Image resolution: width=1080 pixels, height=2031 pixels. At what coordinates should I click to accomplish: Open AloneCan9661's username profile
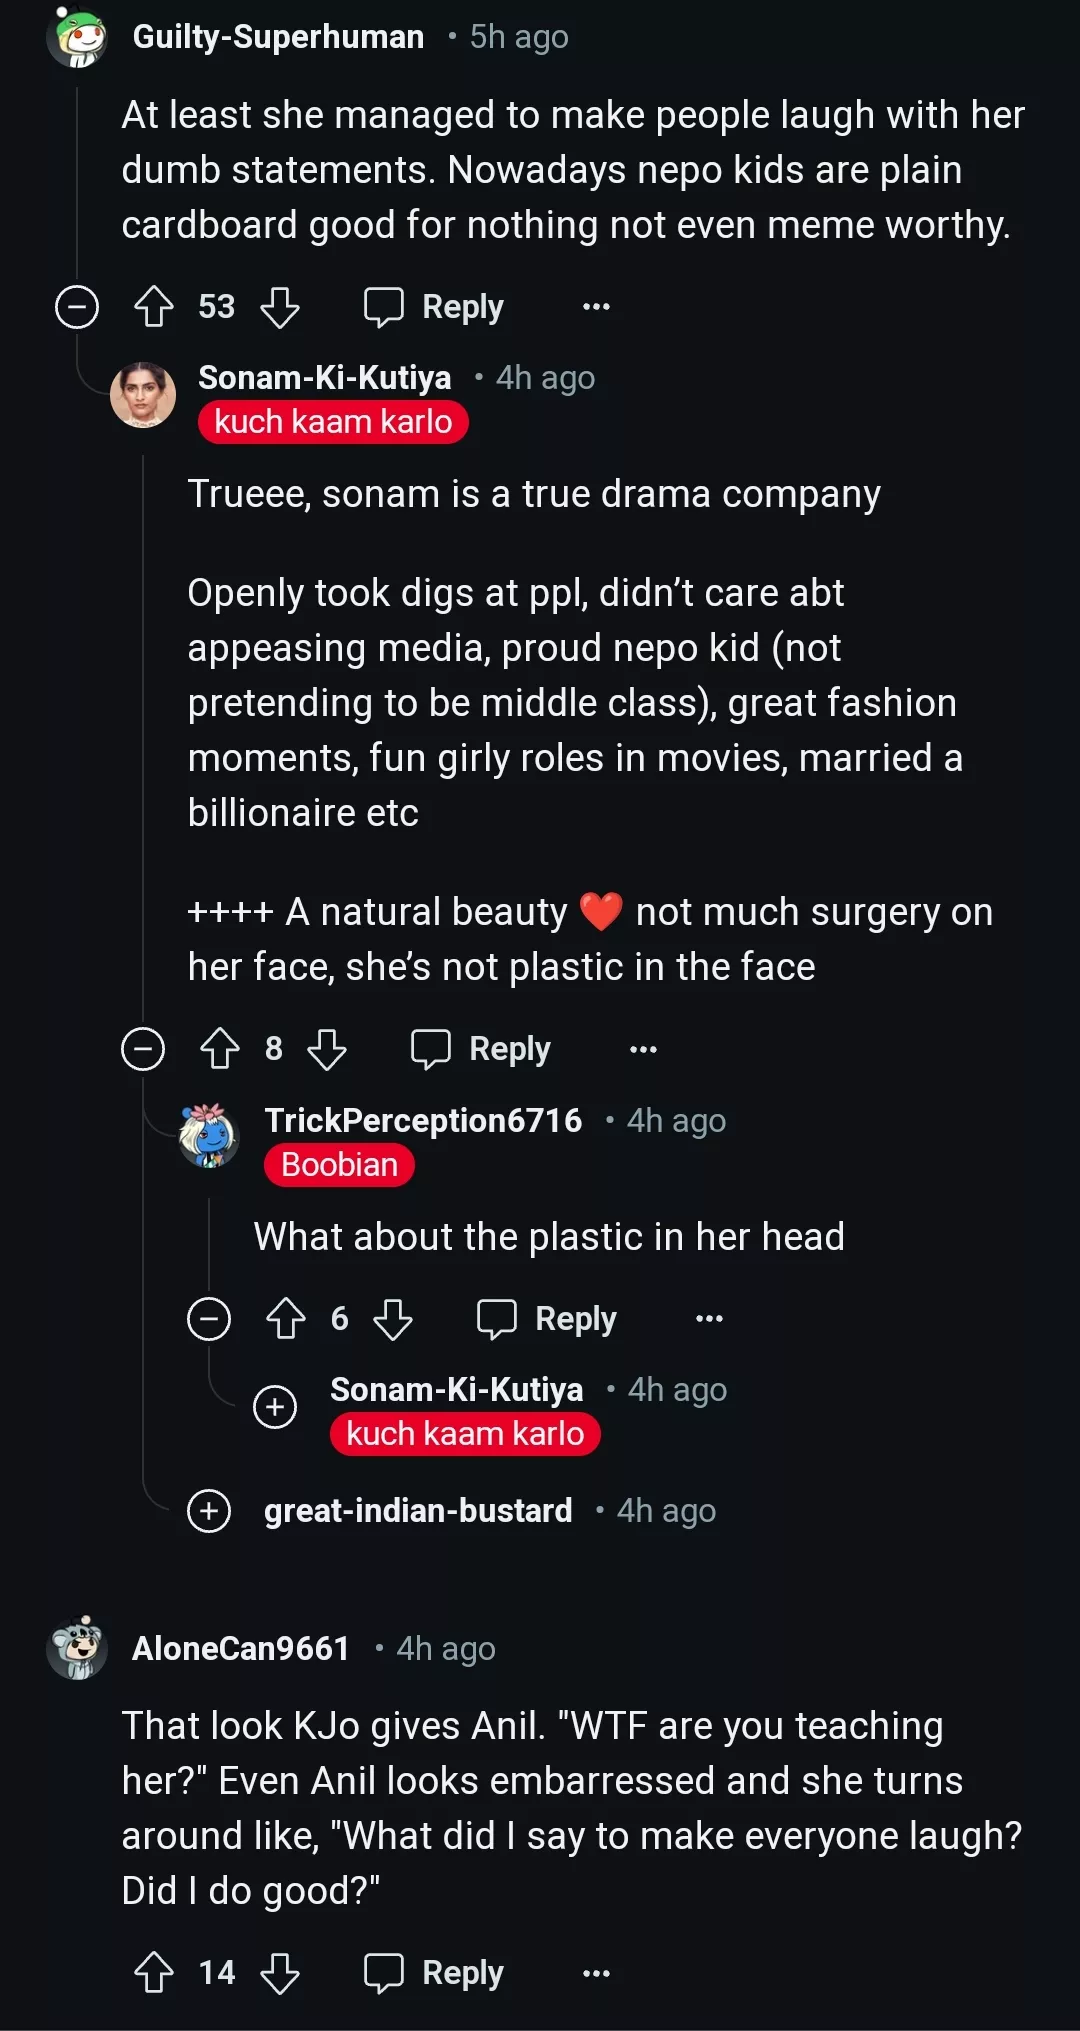(240, 1648)
